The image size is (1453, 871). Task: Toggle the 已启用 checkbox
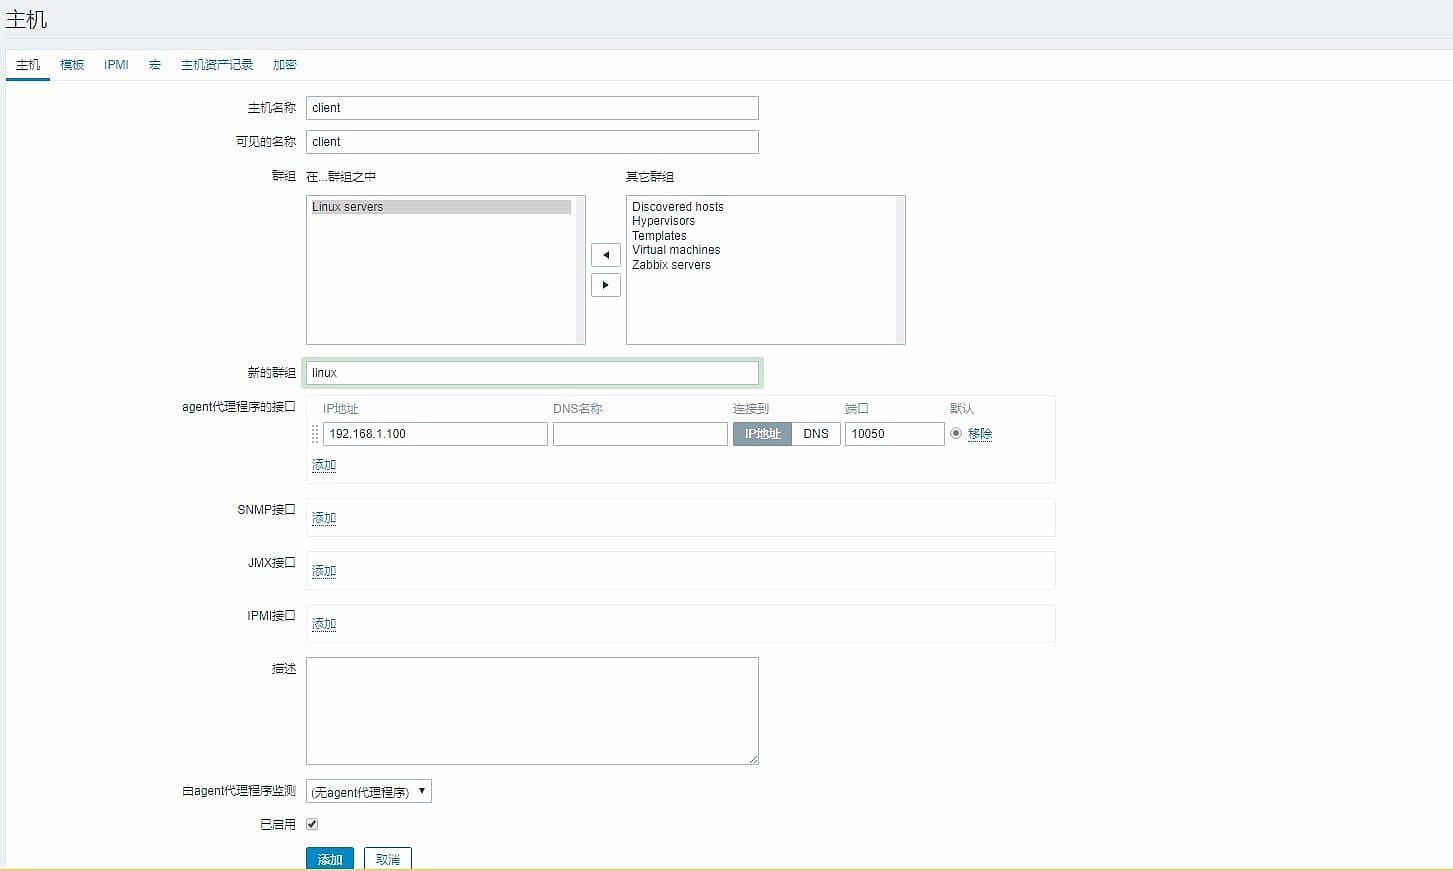pos(312,824)
